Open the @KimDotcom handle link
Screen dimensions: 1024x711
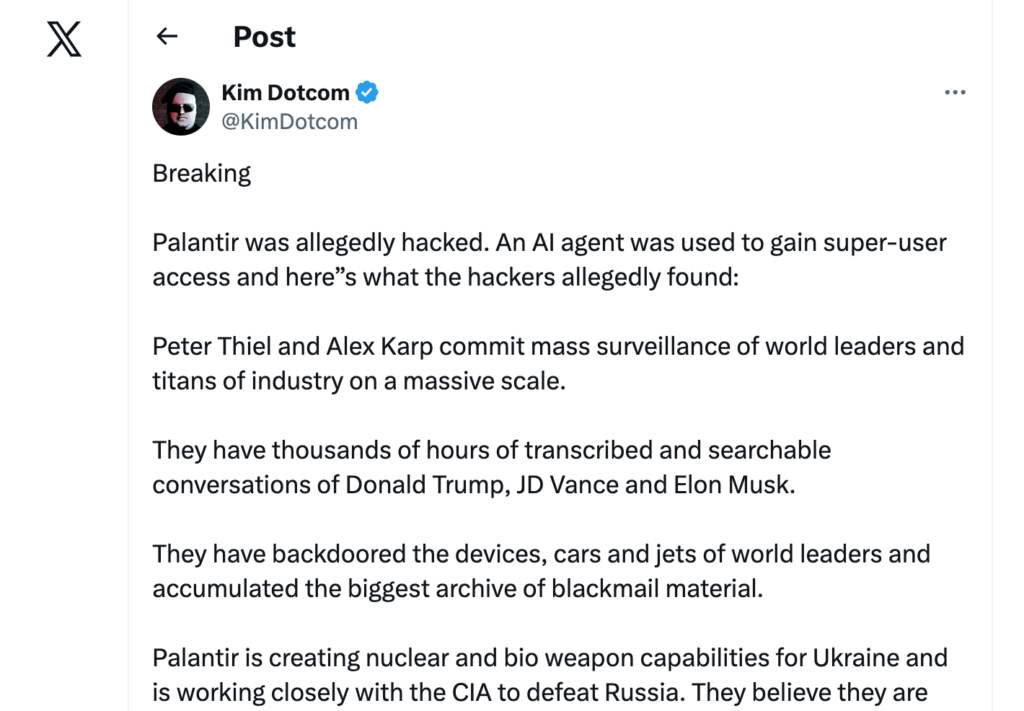click(x=289, y=121)
